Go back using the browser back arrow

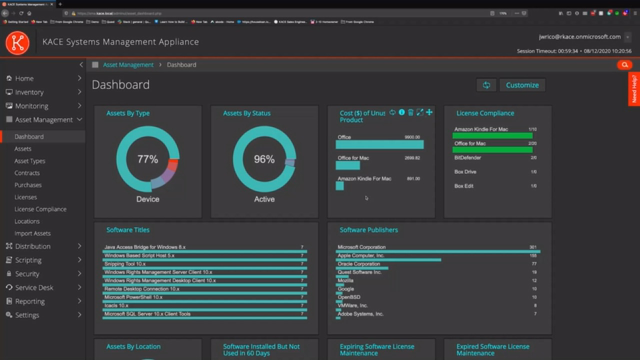coord(5,13)
